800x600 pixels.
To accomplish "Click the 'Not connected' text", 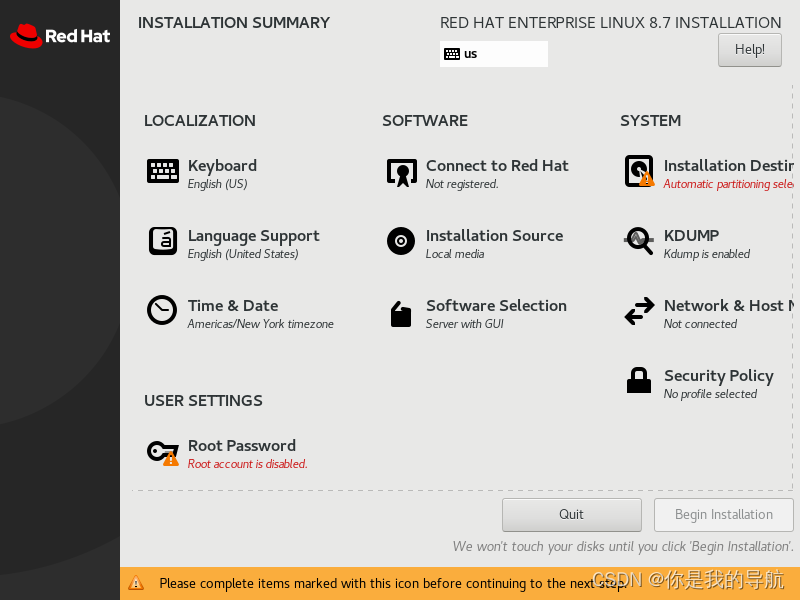I will (701, 324).
